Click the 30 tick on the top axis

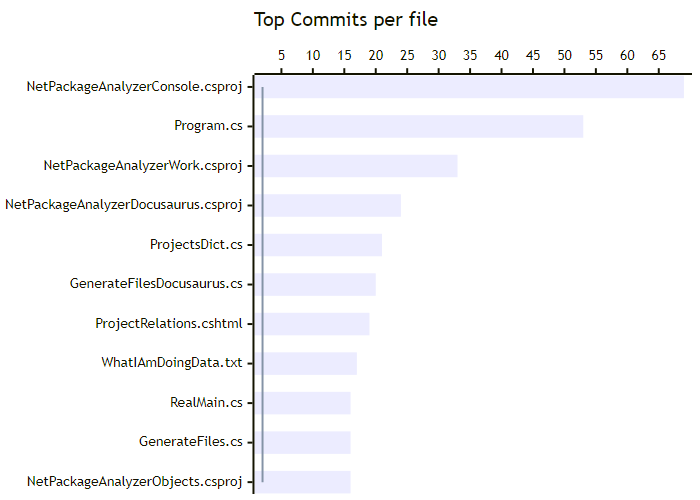coord(439,55)
